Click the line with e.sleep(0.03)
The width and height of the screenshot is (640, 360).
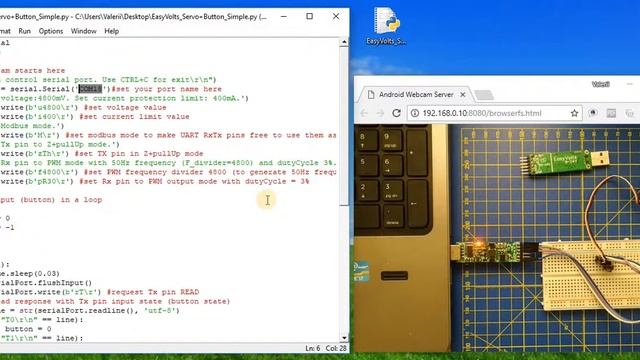(30, 273)
